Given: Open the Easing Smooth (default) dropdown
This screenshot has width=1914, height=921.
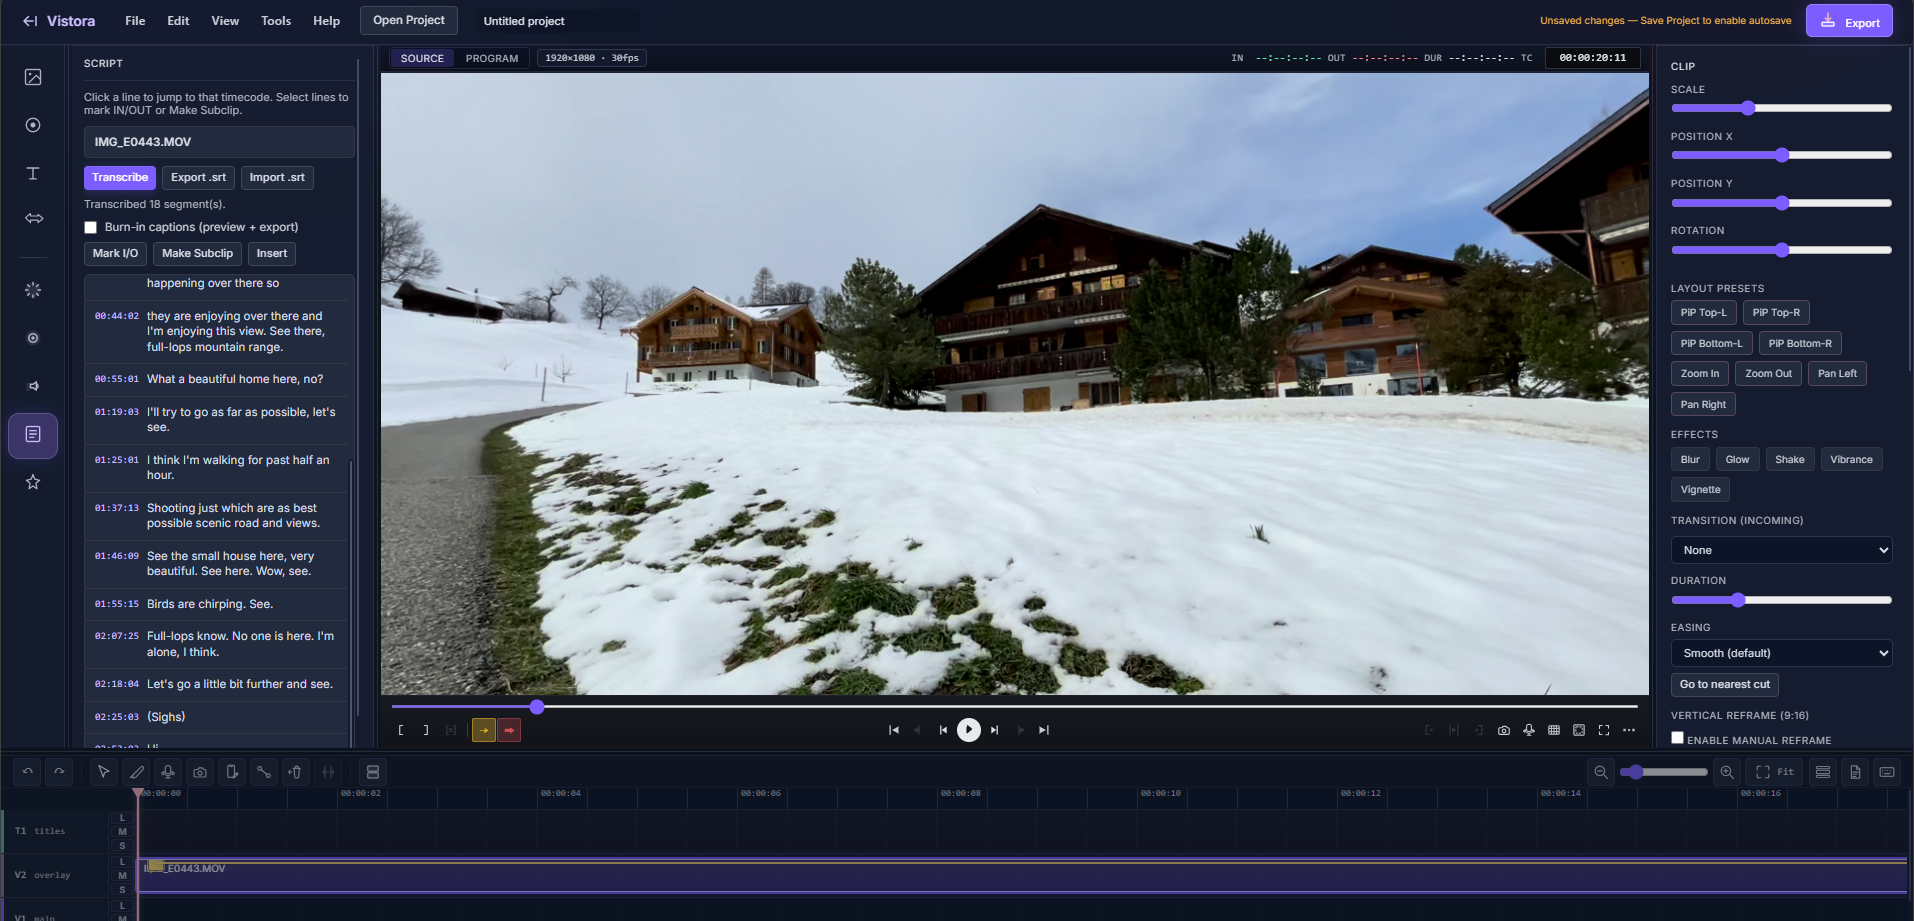Looking at the screenshot, I should [x=1781, y=653].
